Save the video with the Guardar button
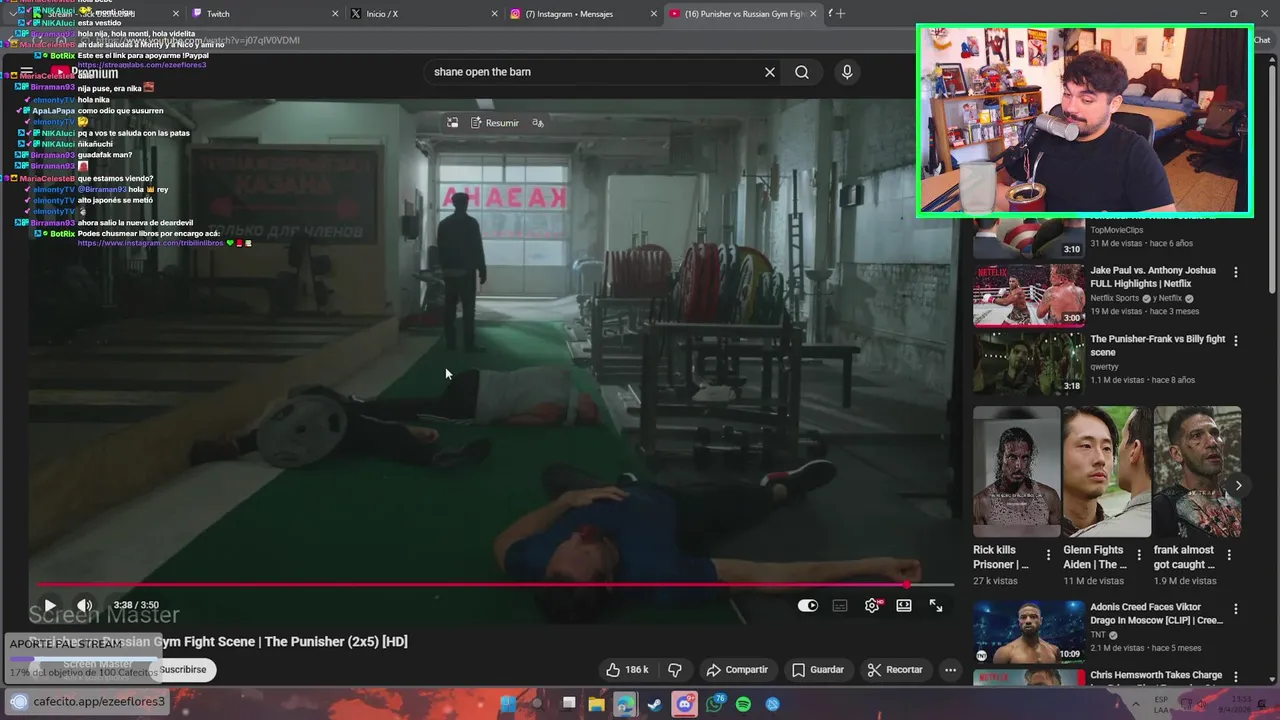The width and height of the screenshot is (1280, 720). coord(818,670)
